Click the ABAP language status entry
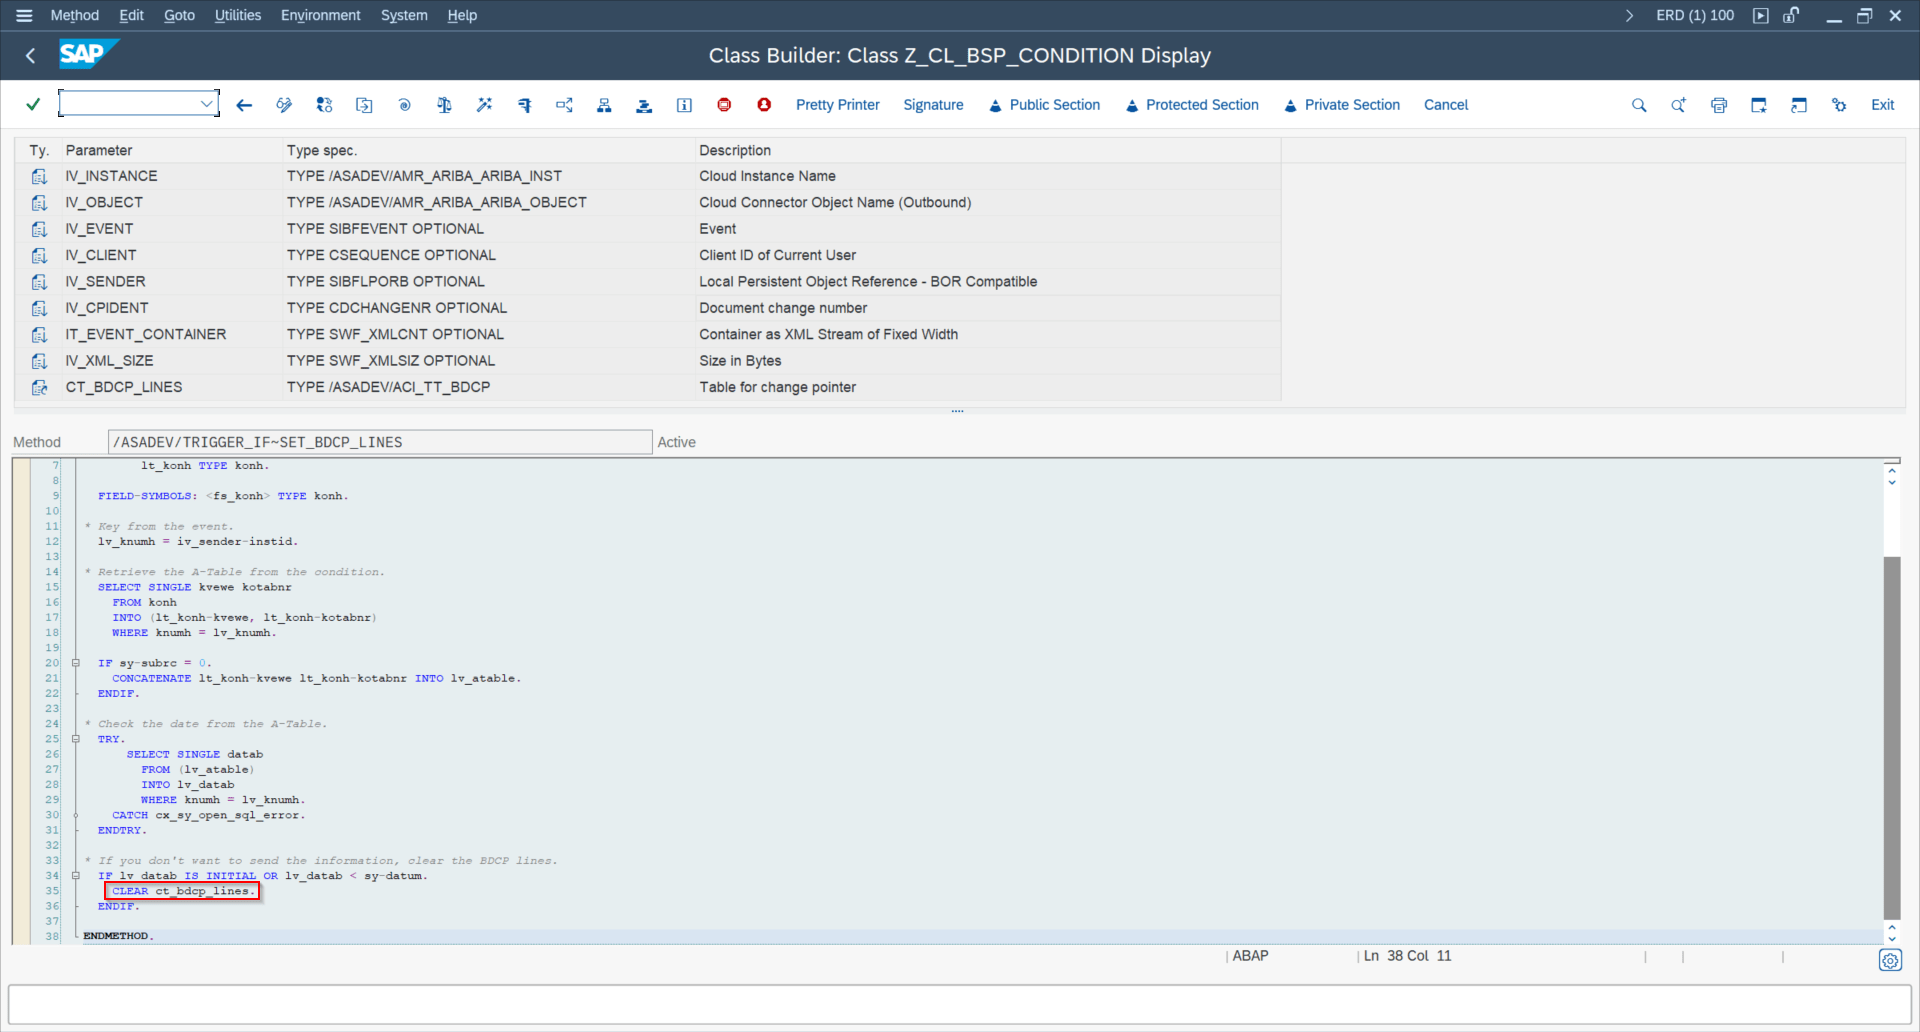Image resolution: width=1920 pixels, height=1032 pixels. click(x=1250, y=956)
